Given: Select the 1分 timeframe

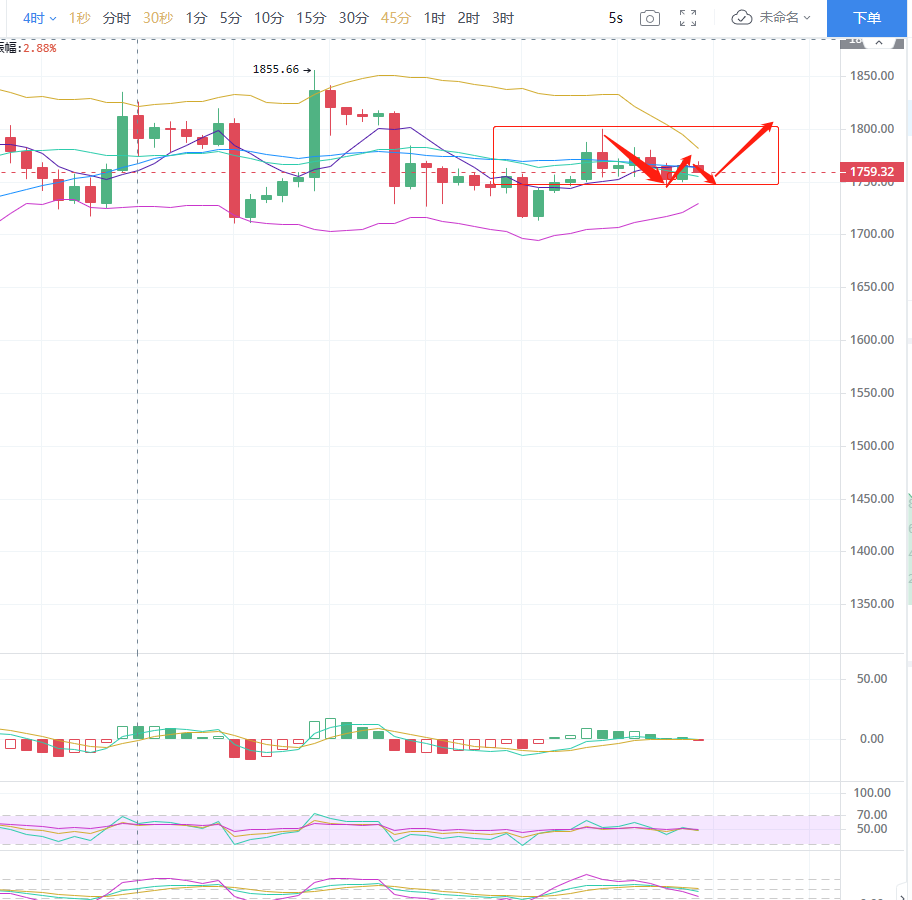Looking at the screenshot, I should (197, 19).
